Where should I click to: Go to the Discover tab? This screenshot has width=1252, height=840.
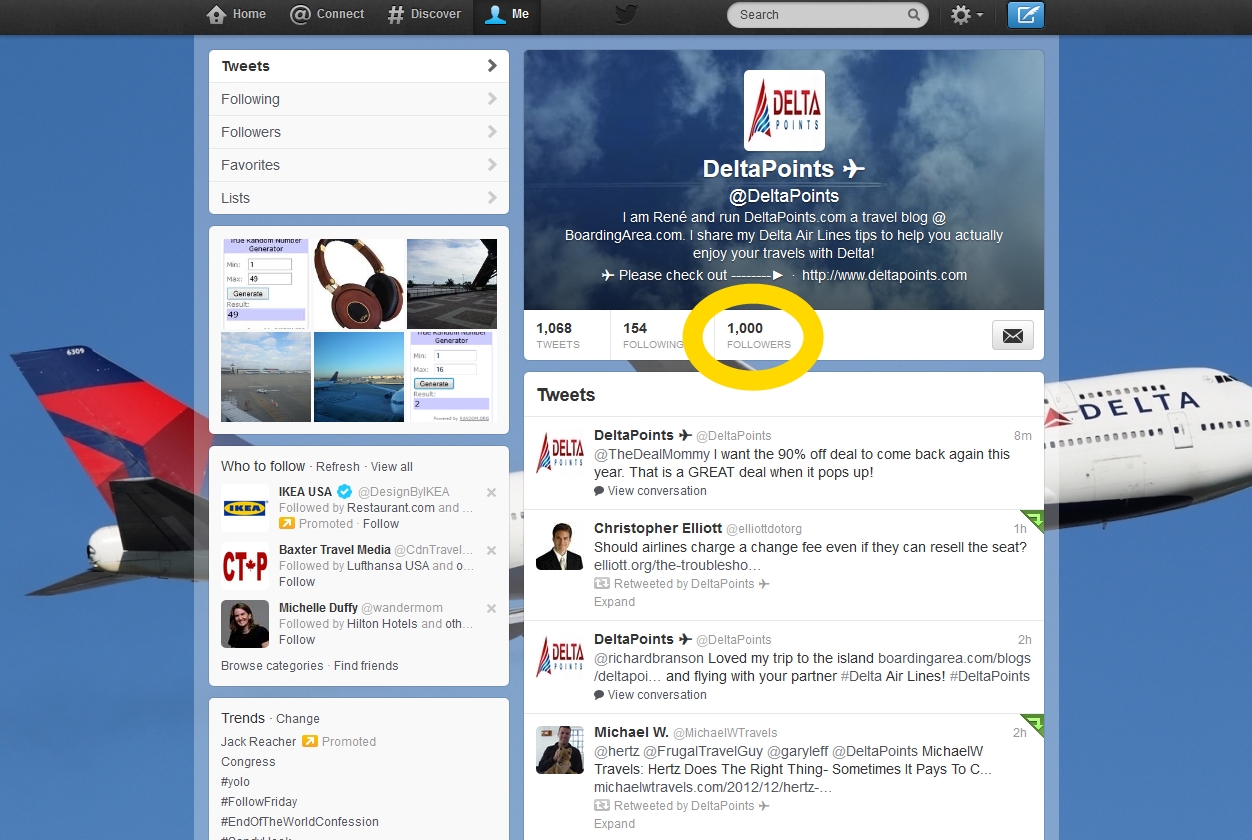425,14
